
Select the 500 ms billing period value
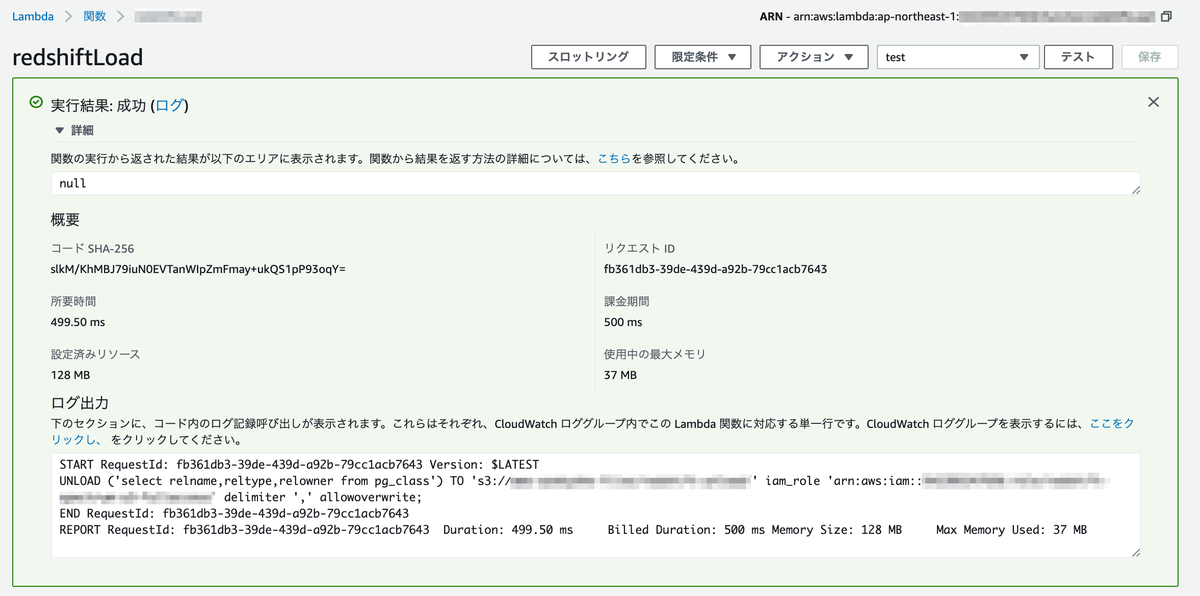tap(623, 322)
